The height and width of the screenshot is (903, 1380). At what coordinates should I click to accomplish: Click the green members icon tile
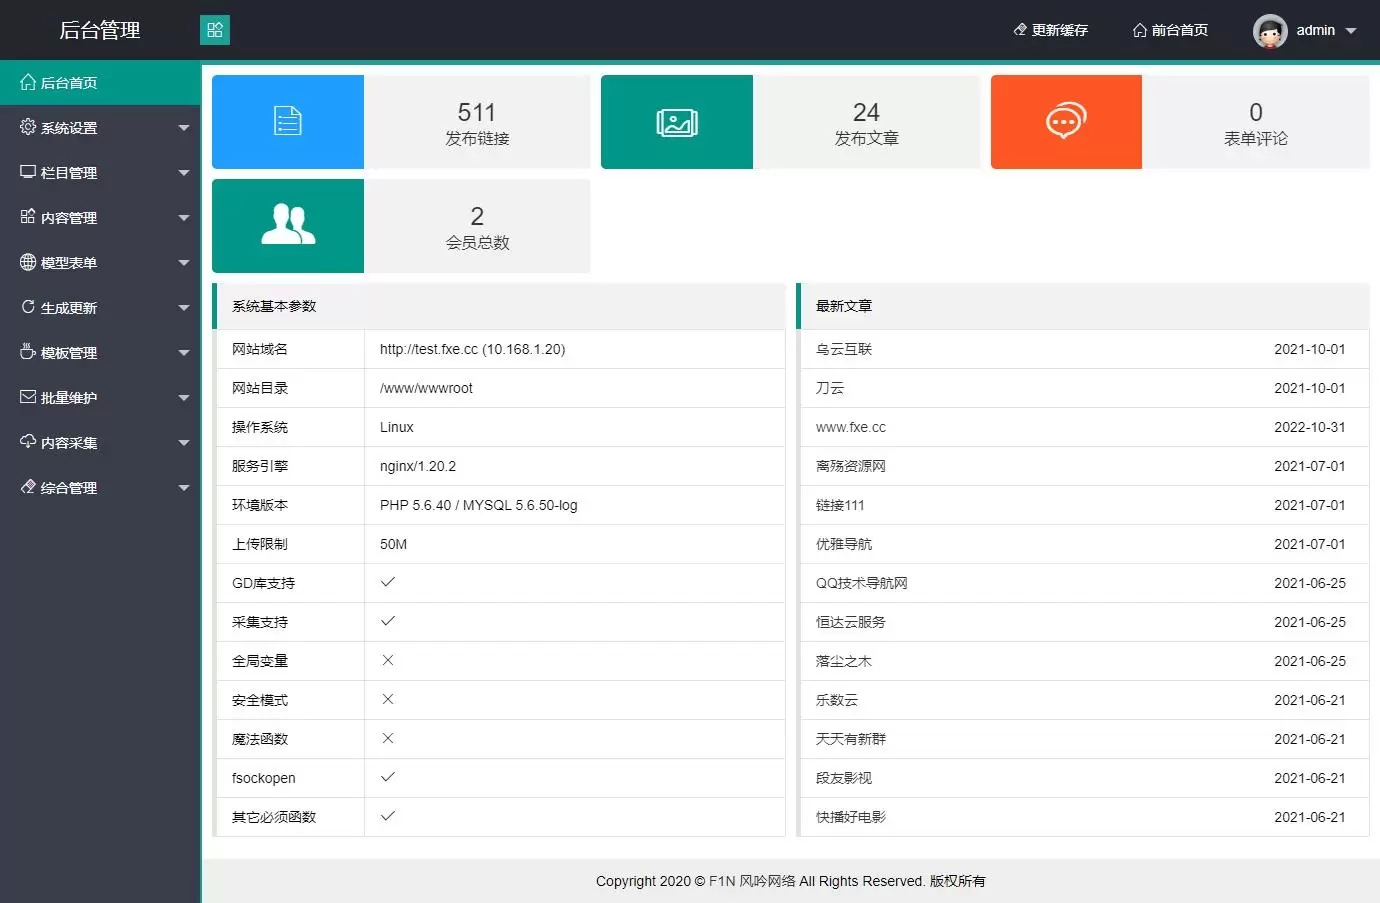tap(288, 226)
